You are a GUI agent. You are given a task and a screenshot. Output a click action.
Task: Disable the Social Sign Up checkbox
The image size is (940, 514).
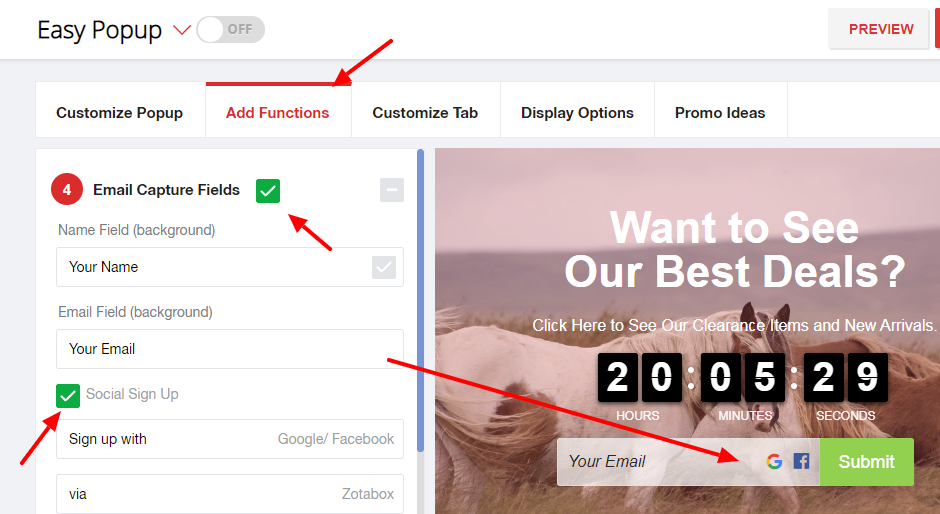point(68,396)
